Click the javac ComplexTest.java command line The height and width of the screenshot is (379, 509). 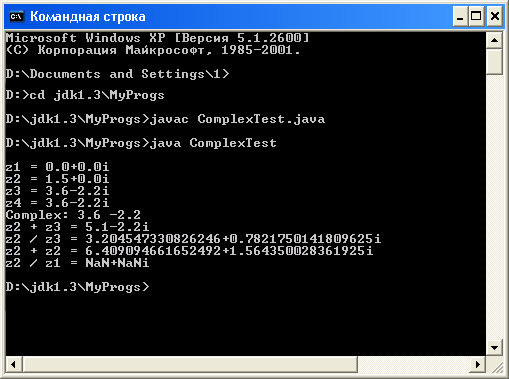[x=165, y=119]
